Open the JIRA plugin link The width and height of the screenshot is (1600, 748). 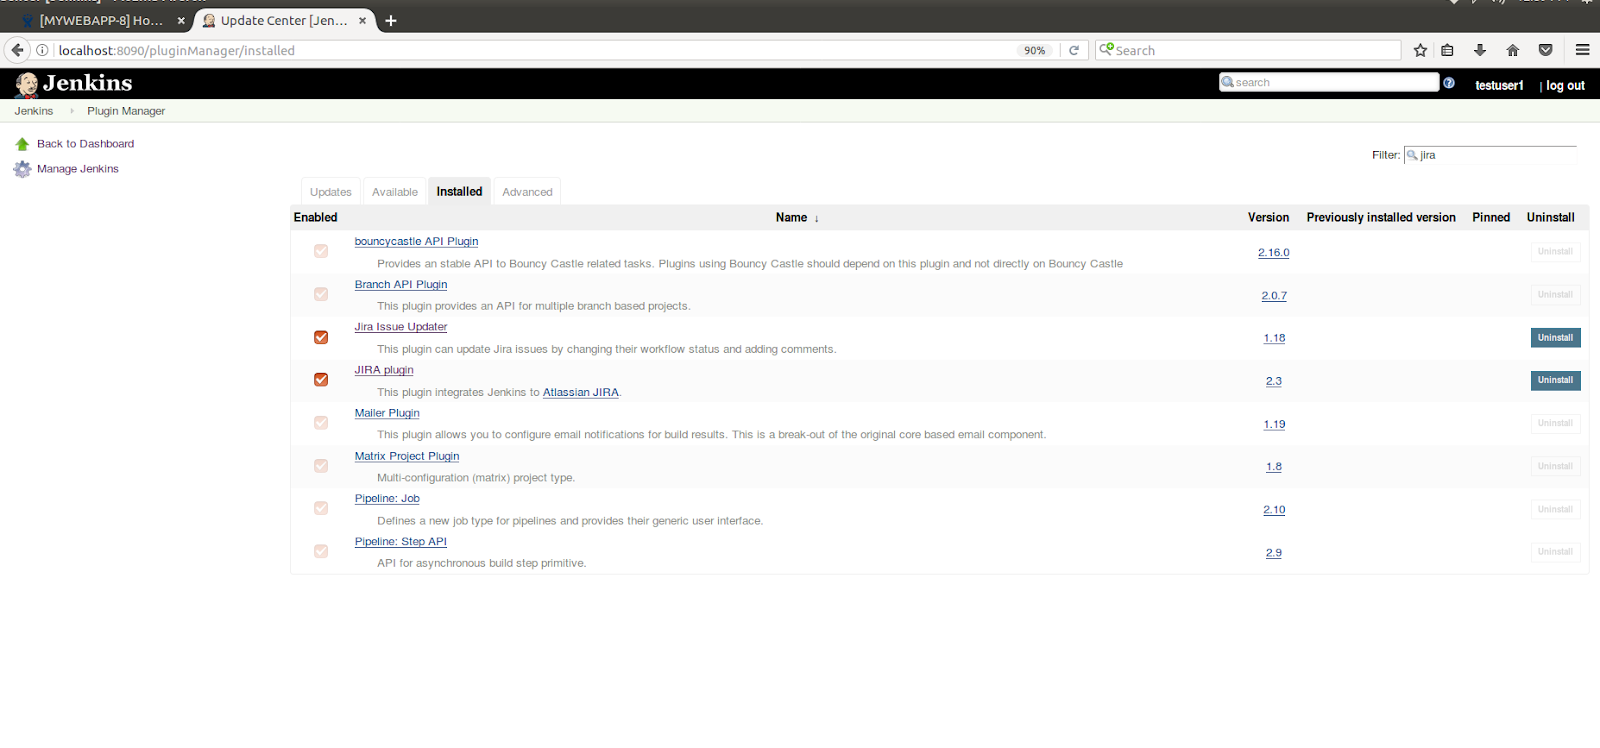tap(383, 370)
